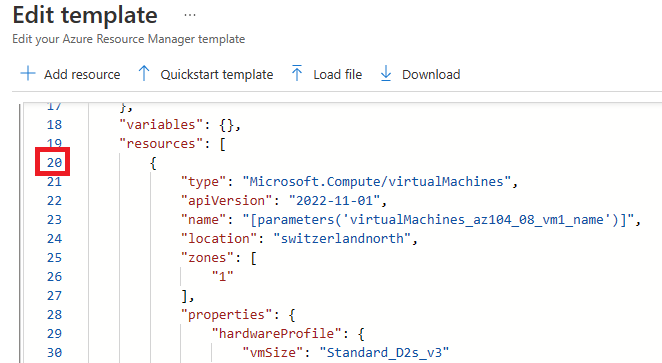Open the Quickstart template option
662x363 pixels.
(217, 74)
